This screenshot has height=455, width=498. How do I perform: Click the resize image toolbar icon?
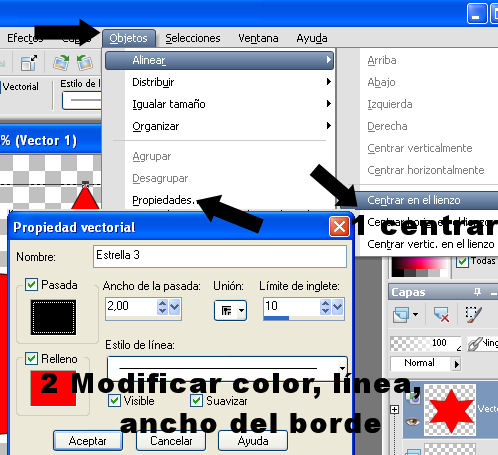[x=29, y=63]
